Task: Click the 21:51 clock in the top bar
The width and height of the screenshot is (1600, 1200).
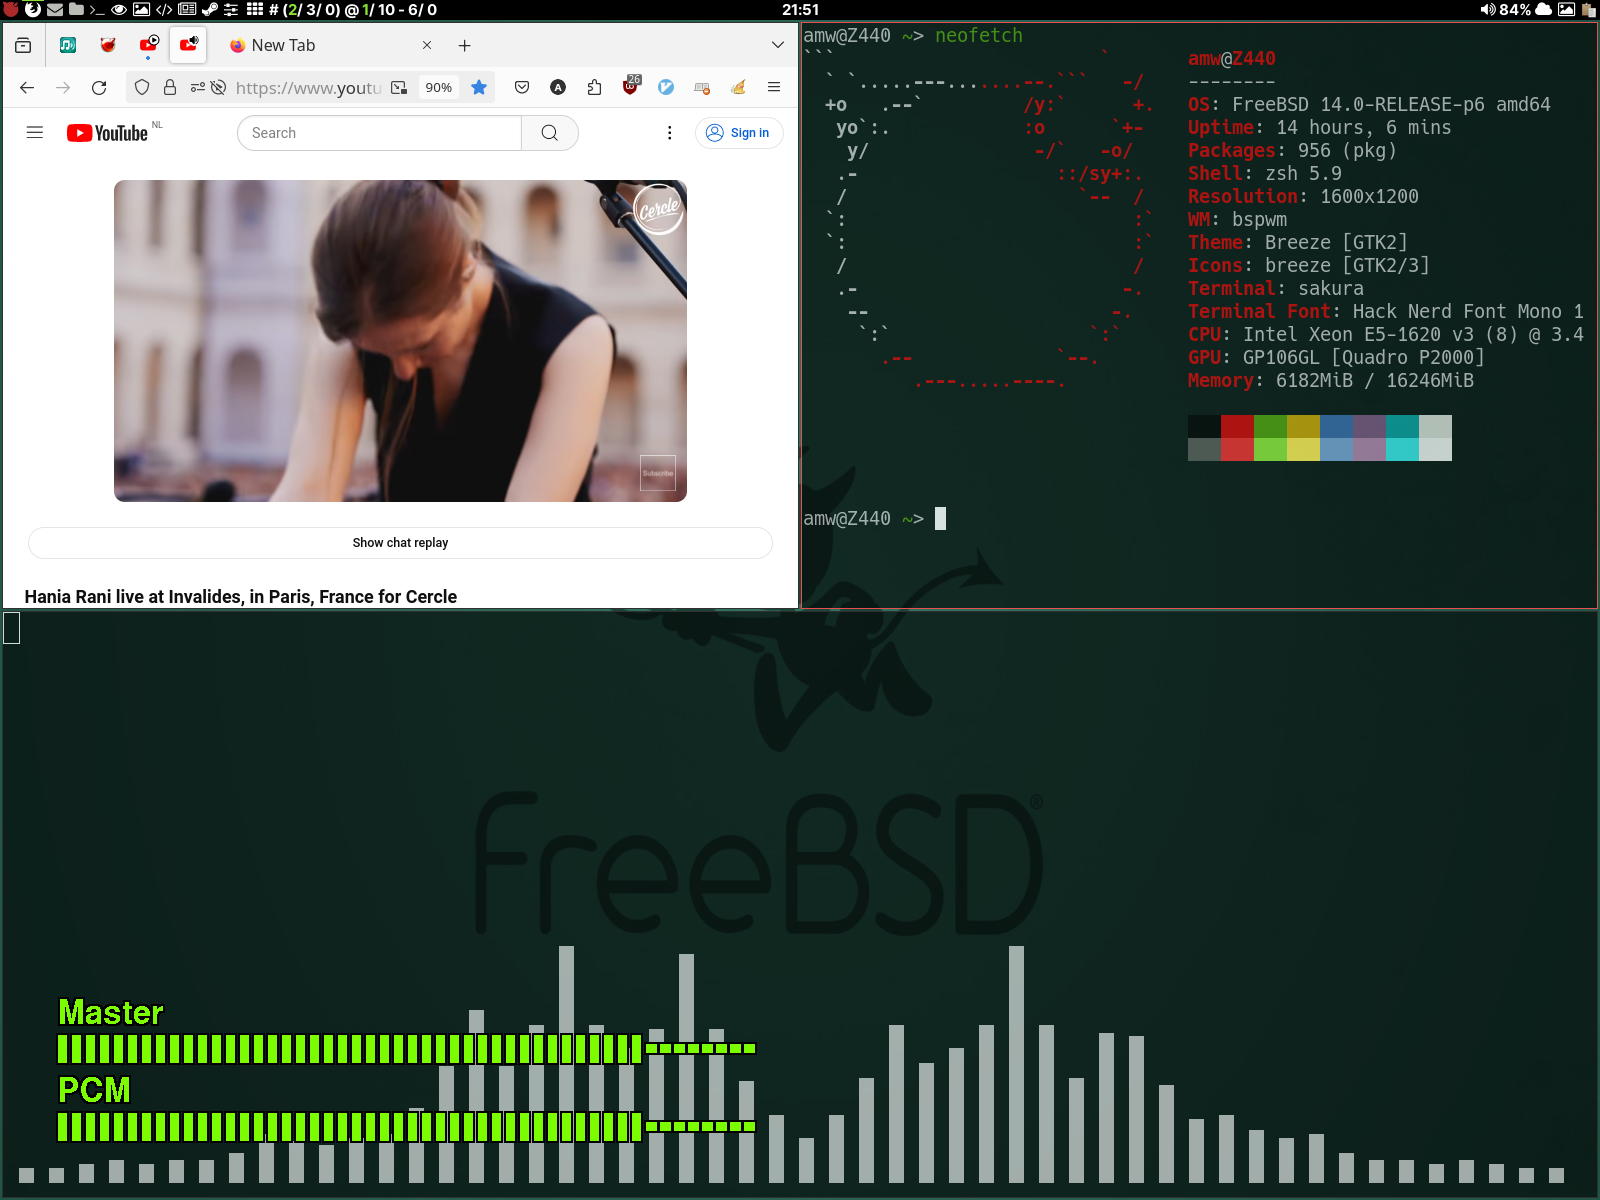Action: 801,10
